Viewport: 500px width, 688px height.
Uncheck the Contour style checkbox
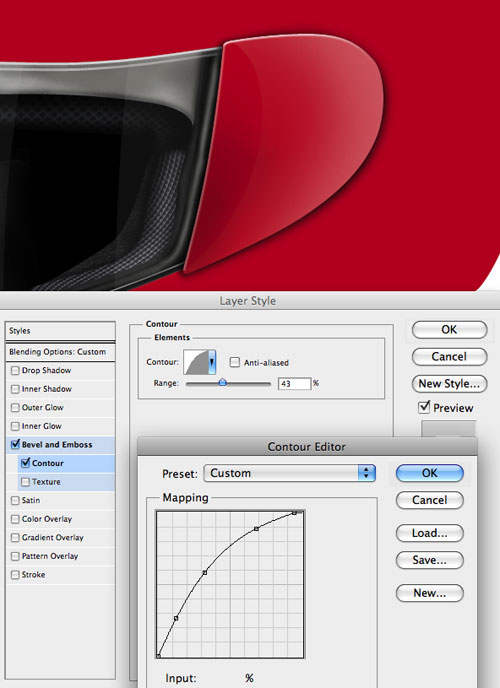point(25,462)
